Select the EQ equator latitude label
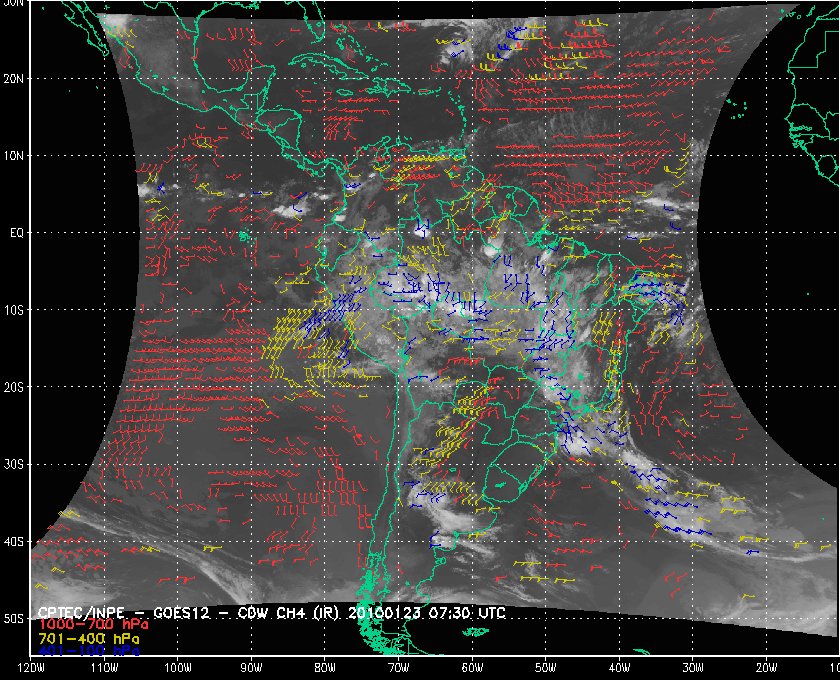This screenshot has height=680, width=840. [13, 232]
